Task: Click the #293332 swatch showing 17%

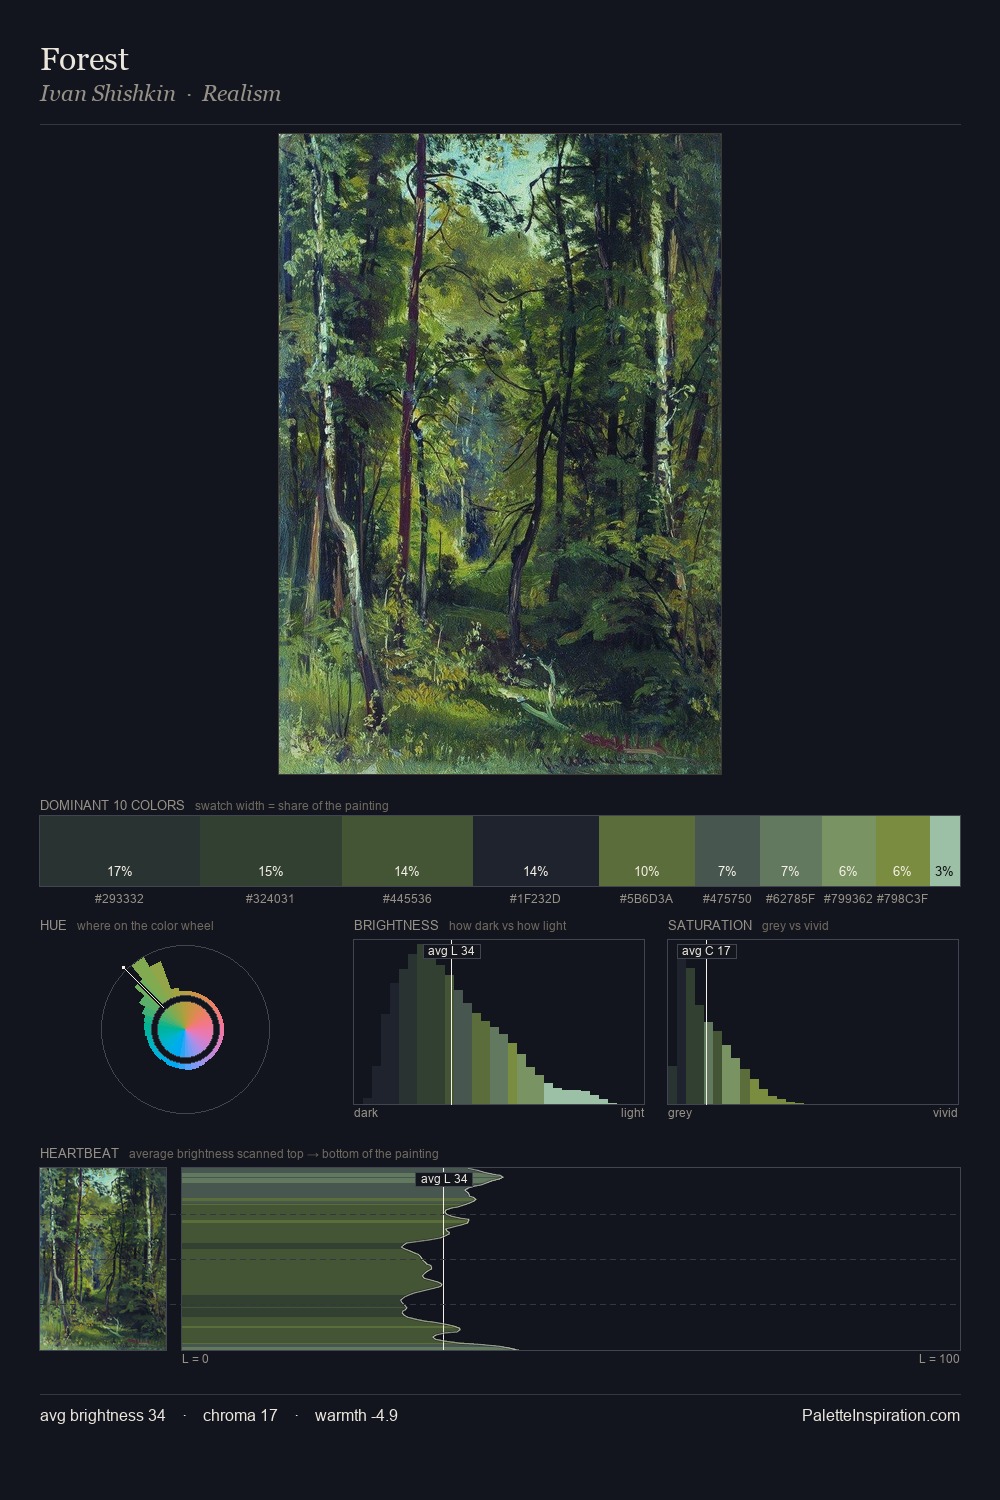Action: click(x=120, y=851)
